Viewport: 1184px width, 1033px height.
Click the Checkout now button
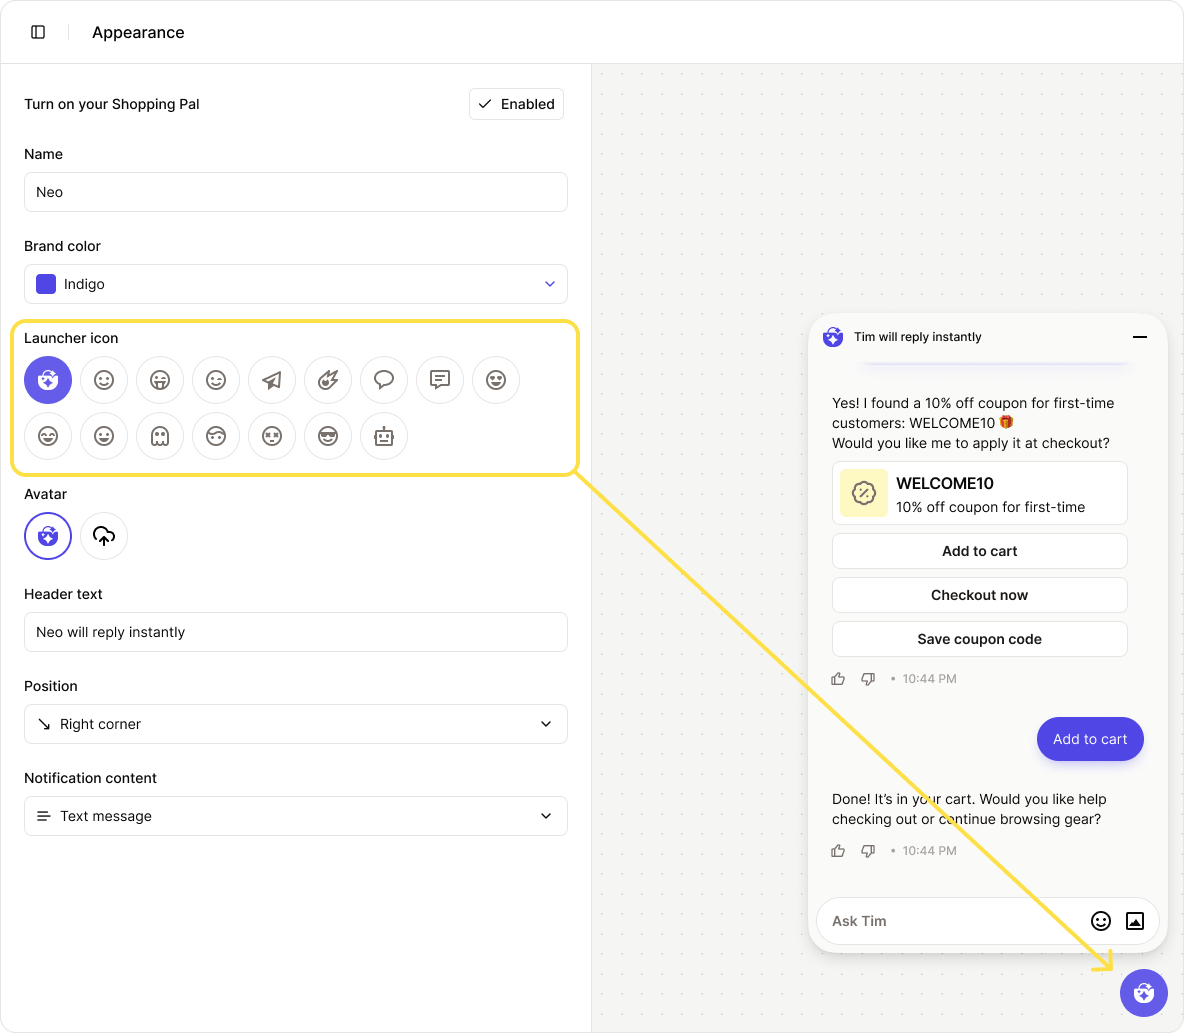[979, 595]
